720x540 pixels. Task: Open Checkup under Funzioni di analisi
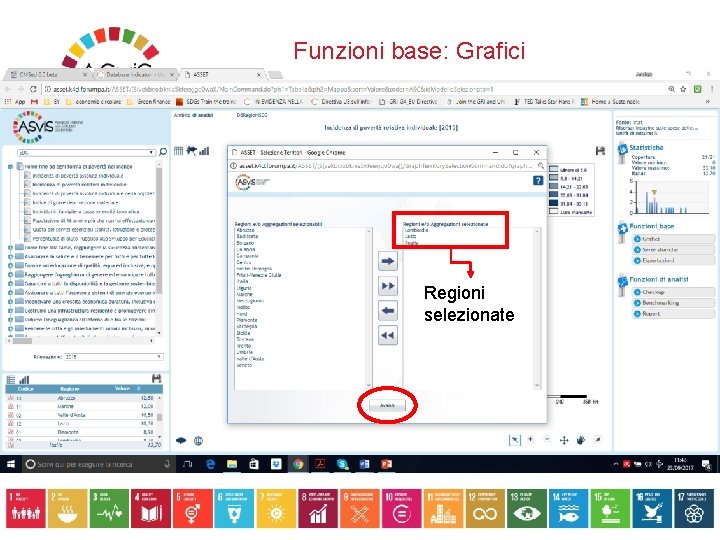point(673,292)
